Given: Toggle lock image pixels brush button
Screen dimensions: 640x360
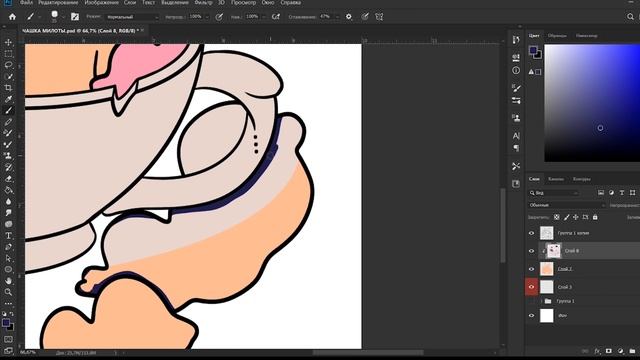Looking at the screenshot, I should click(566, 217).
